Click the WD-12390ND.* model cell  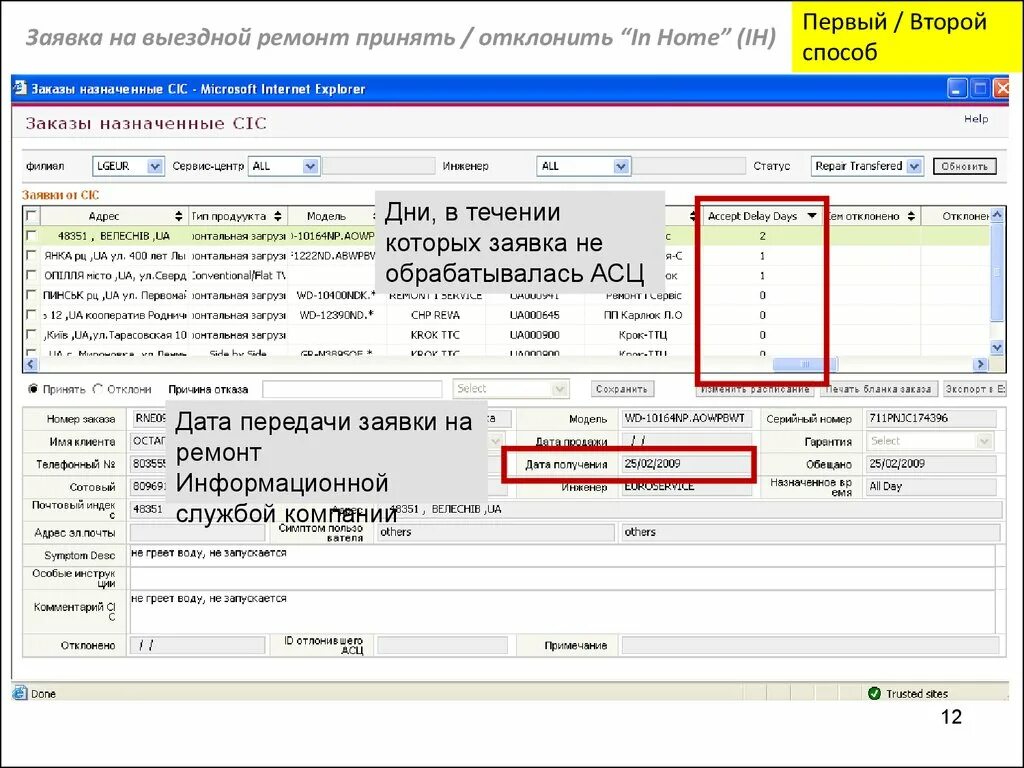click(x=336, y=315)
